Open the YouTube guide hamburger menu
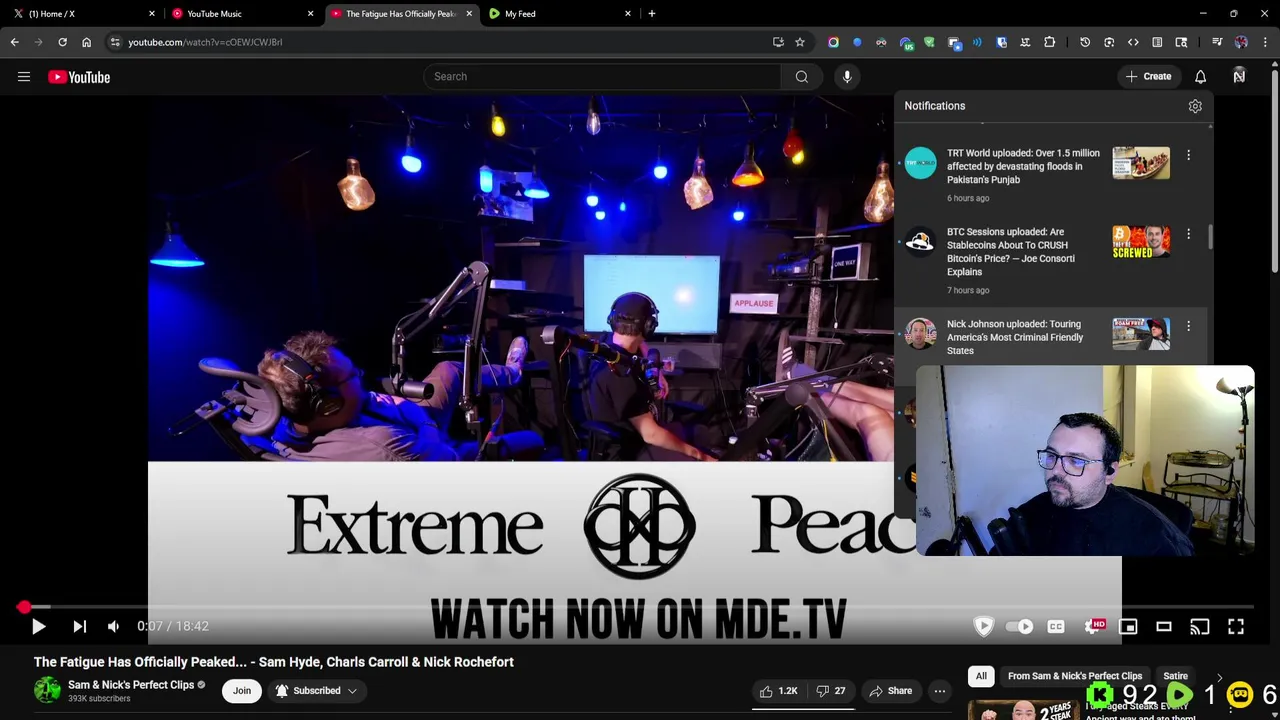Image resolution: width=1280 pixels, height=720 pixels. (x=24, y=77)
